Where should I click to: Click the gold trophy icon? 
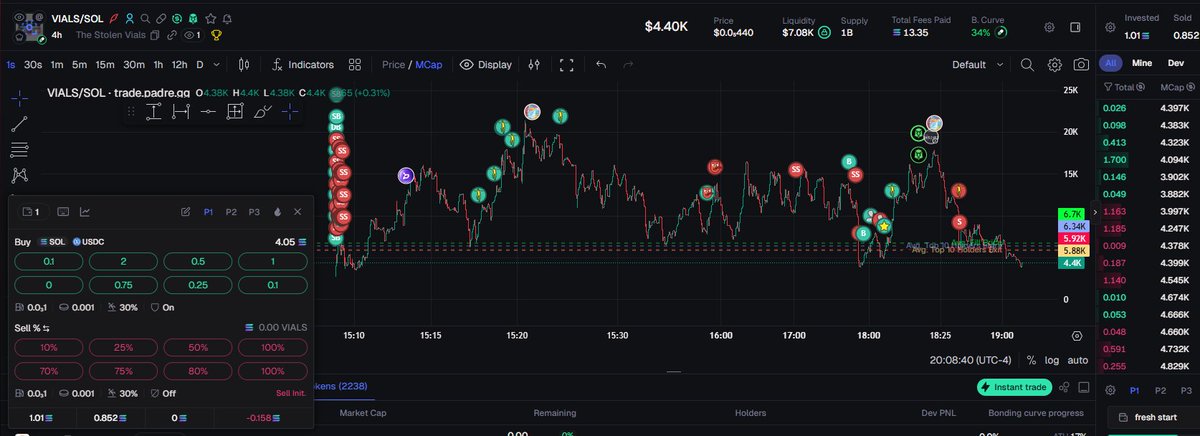[x=216, y=35]
